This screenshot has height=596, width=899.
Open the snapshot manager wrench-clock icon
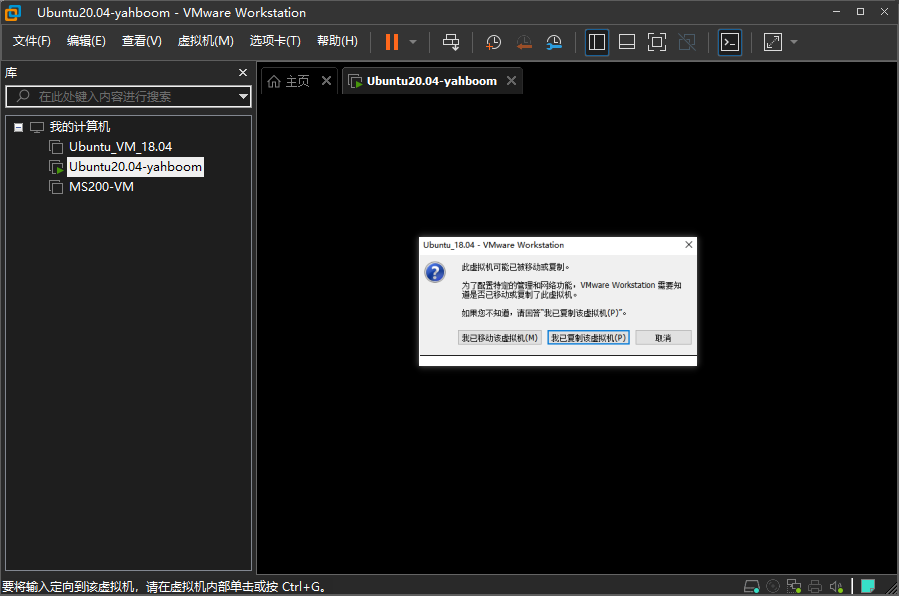(x=554, y=42)
